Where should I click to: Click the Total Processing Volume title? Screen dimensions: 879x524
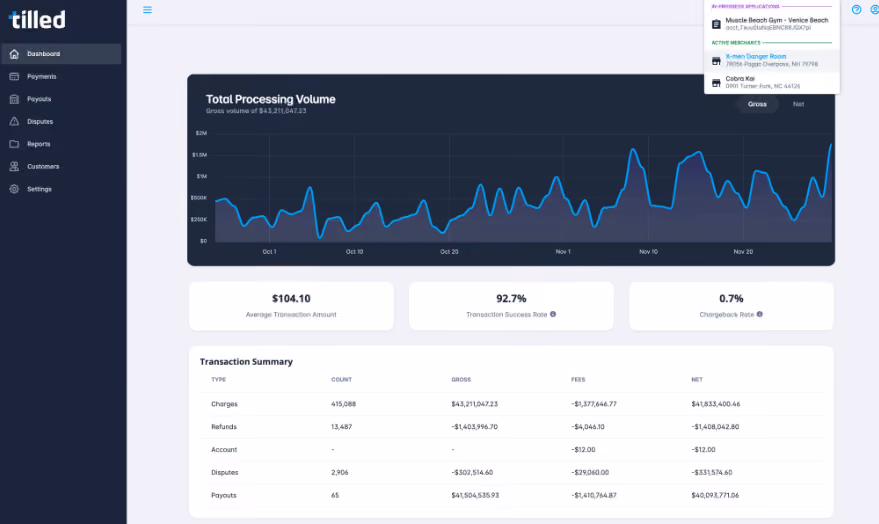pyautogui.click(x=271, y=99)
